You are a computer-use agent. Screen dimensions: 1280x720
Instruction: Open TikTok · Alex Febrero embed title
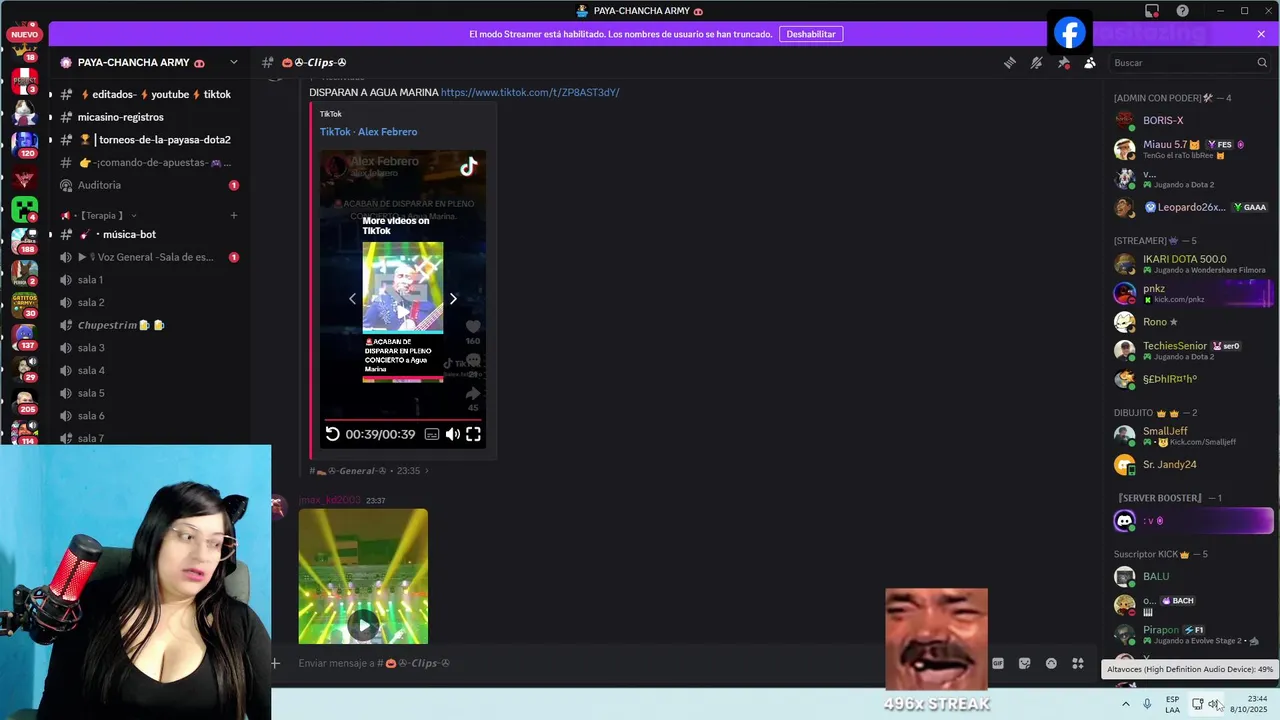click(368, 132)
